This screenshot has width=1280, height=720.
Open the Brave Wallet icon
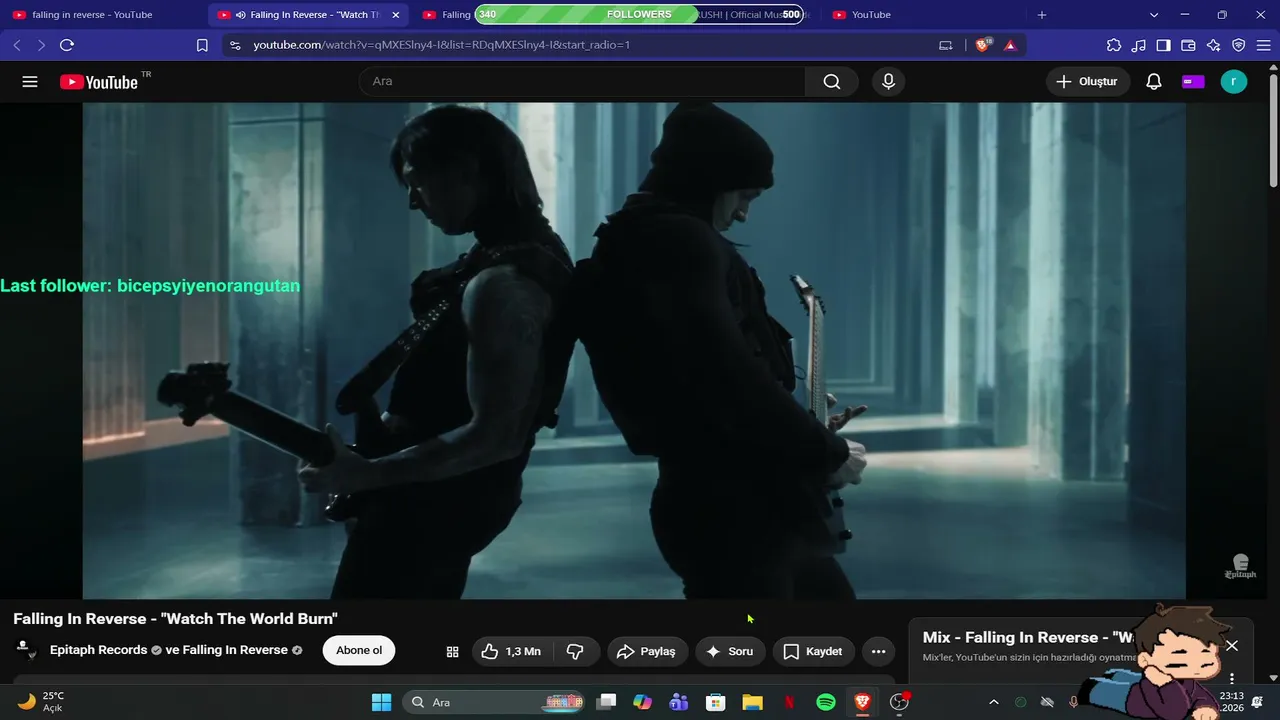(x=1189, y=45)
